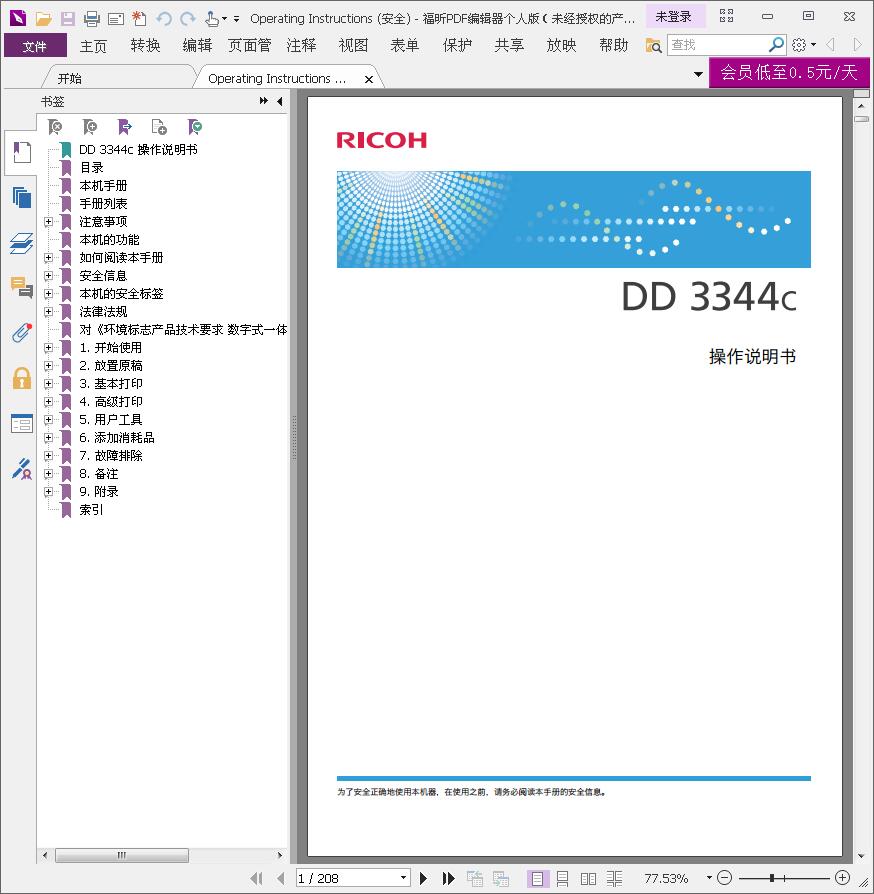Open the page number dropdown

[x=403, y=878]
